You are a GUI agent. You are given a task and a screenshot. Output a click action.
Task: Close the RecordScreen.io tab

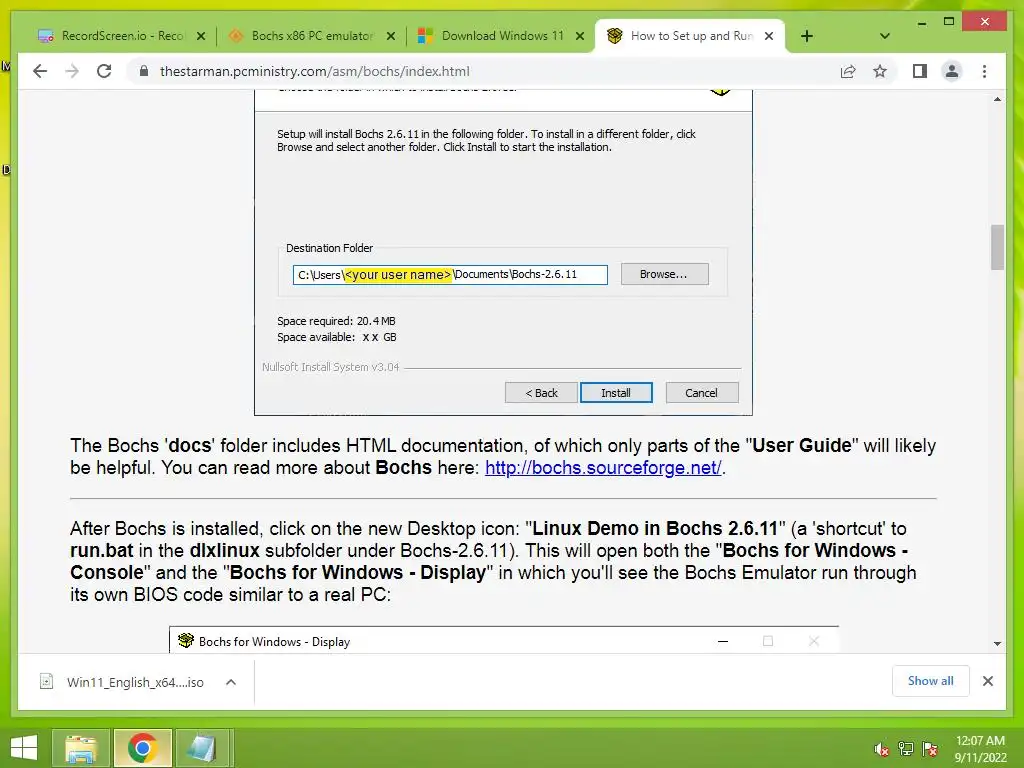[201, 36]
